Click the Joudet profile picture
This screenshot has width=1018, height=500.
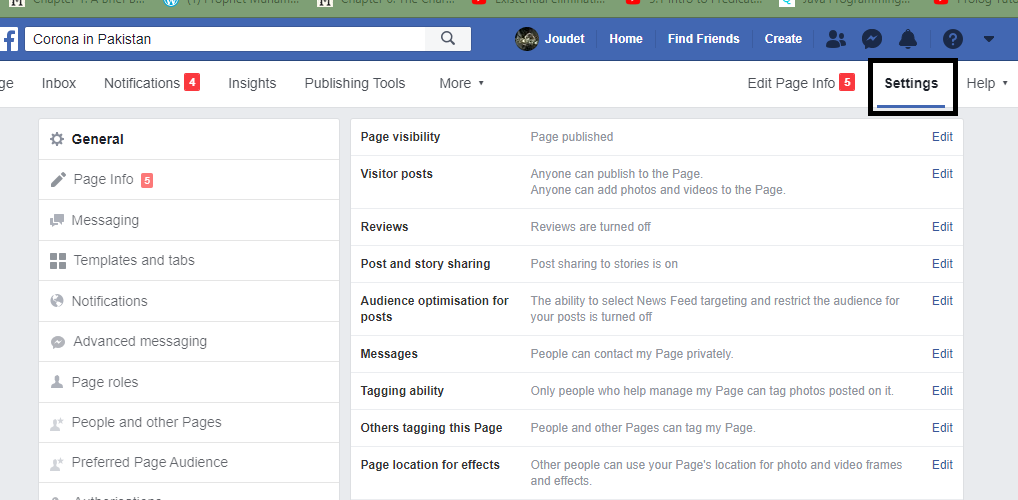tap(527, 39)
